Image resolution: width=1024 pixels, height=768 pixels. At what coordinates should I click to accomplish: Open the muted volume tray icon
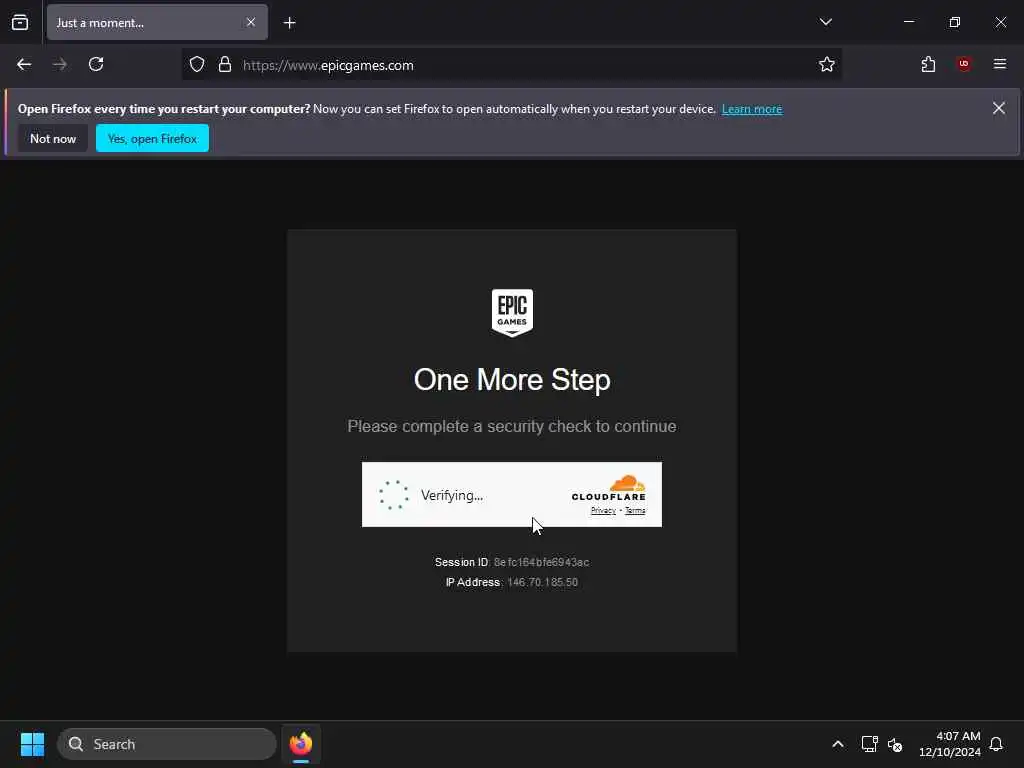pyautogui.click(x=895, y=744)
